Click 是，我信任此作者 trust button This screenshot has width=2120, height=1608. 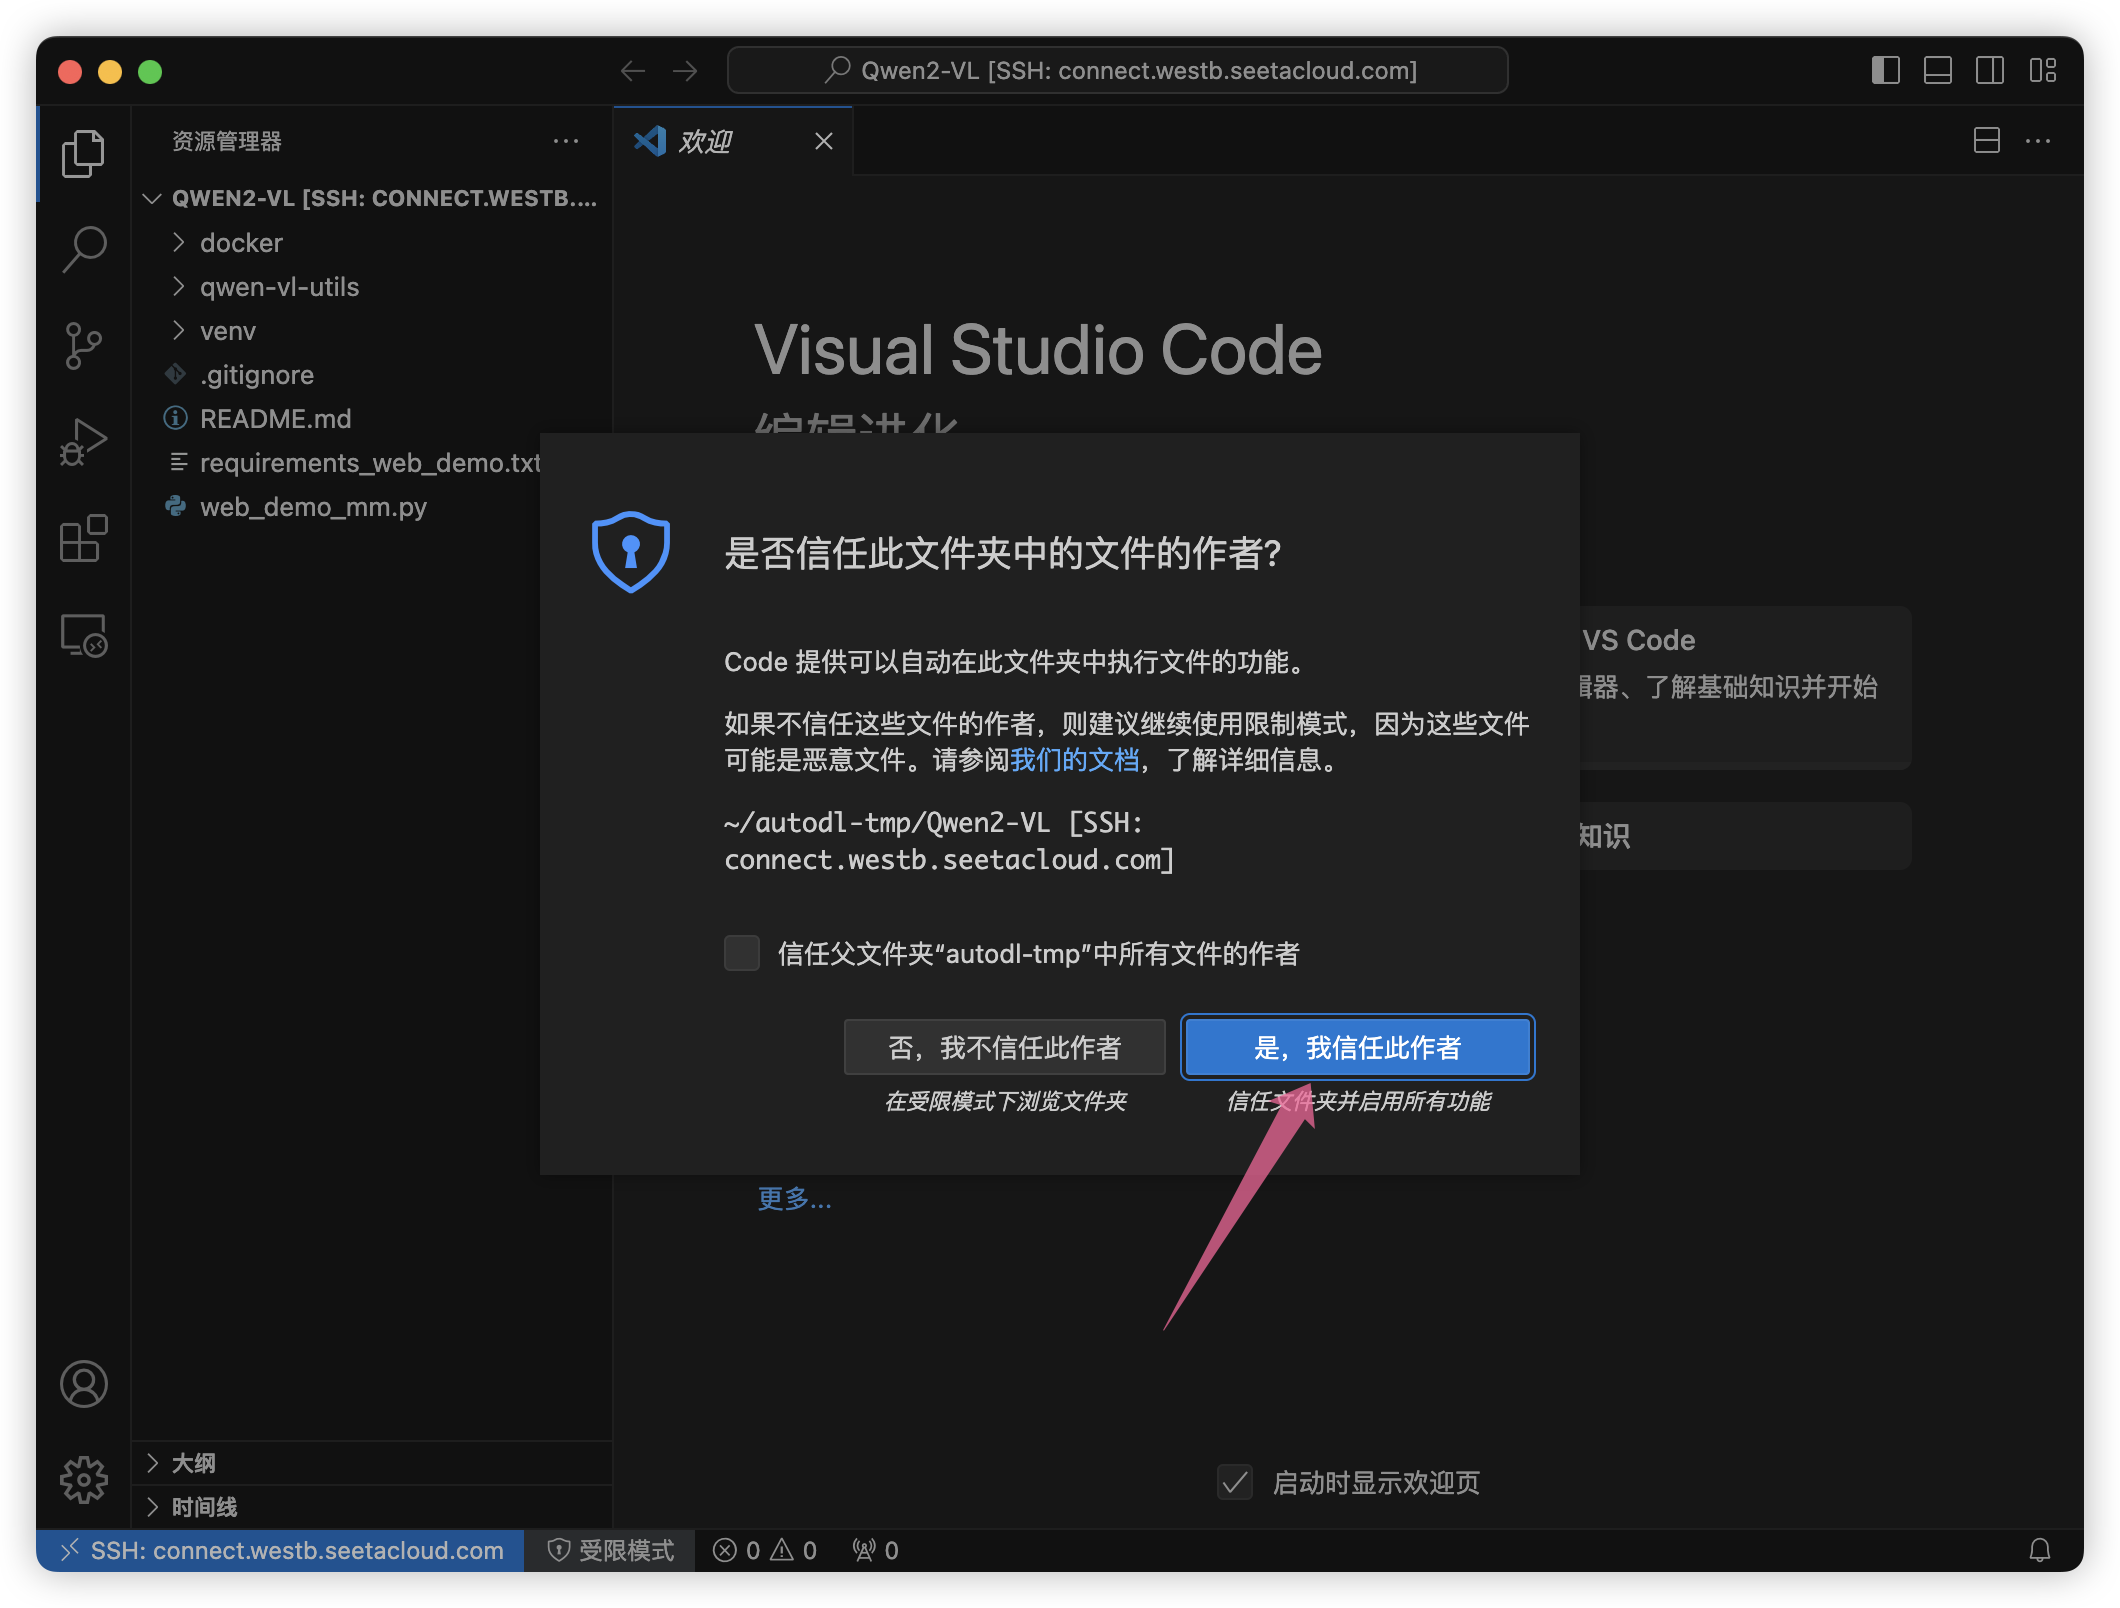pyautogui.click(x=1357, y=1047)
